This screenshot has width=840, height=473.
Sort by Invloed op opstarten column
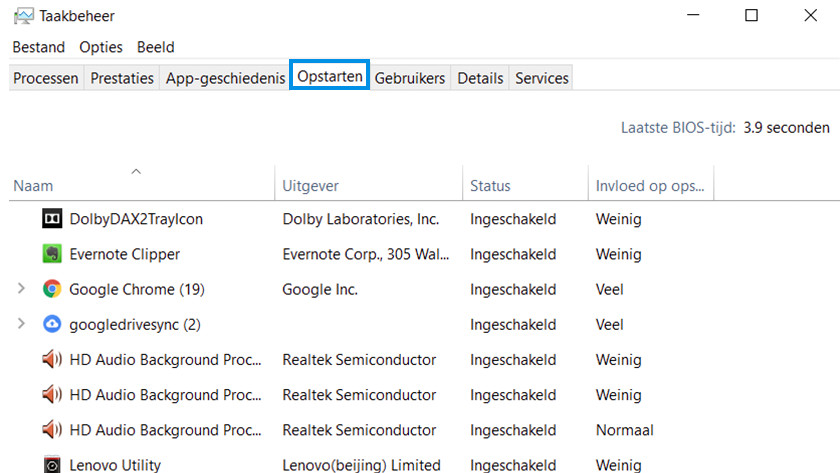click(x=649, y=186)
